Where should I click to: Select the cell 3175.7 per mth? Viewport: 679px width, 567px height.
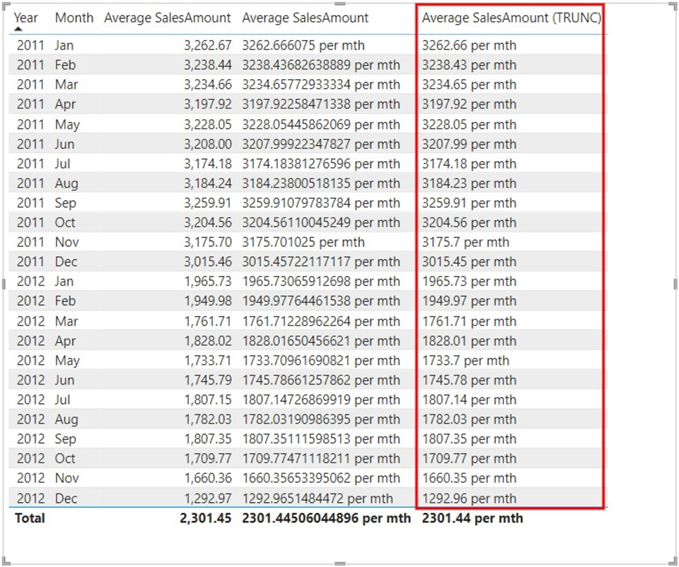[x=466, y=242]
